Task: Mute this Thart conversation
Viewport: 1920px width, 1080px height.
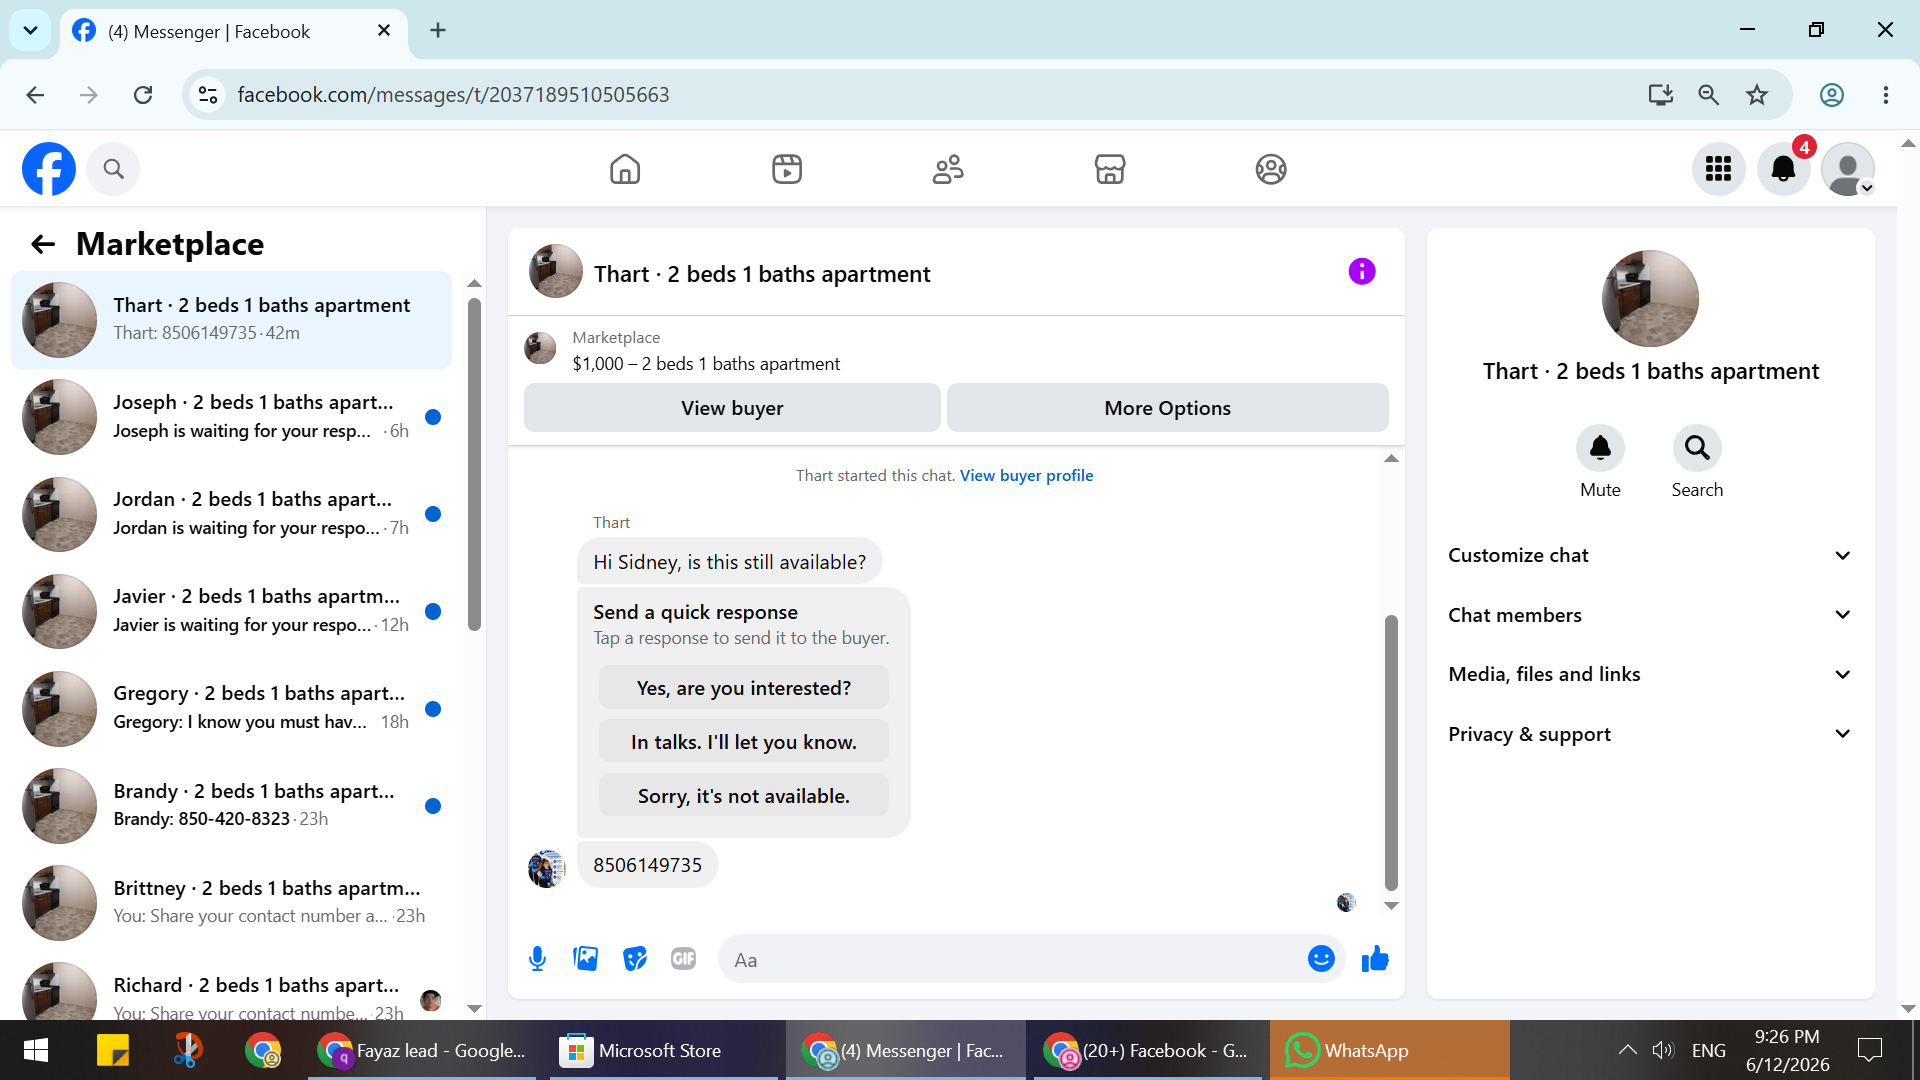Action: 1600,448
